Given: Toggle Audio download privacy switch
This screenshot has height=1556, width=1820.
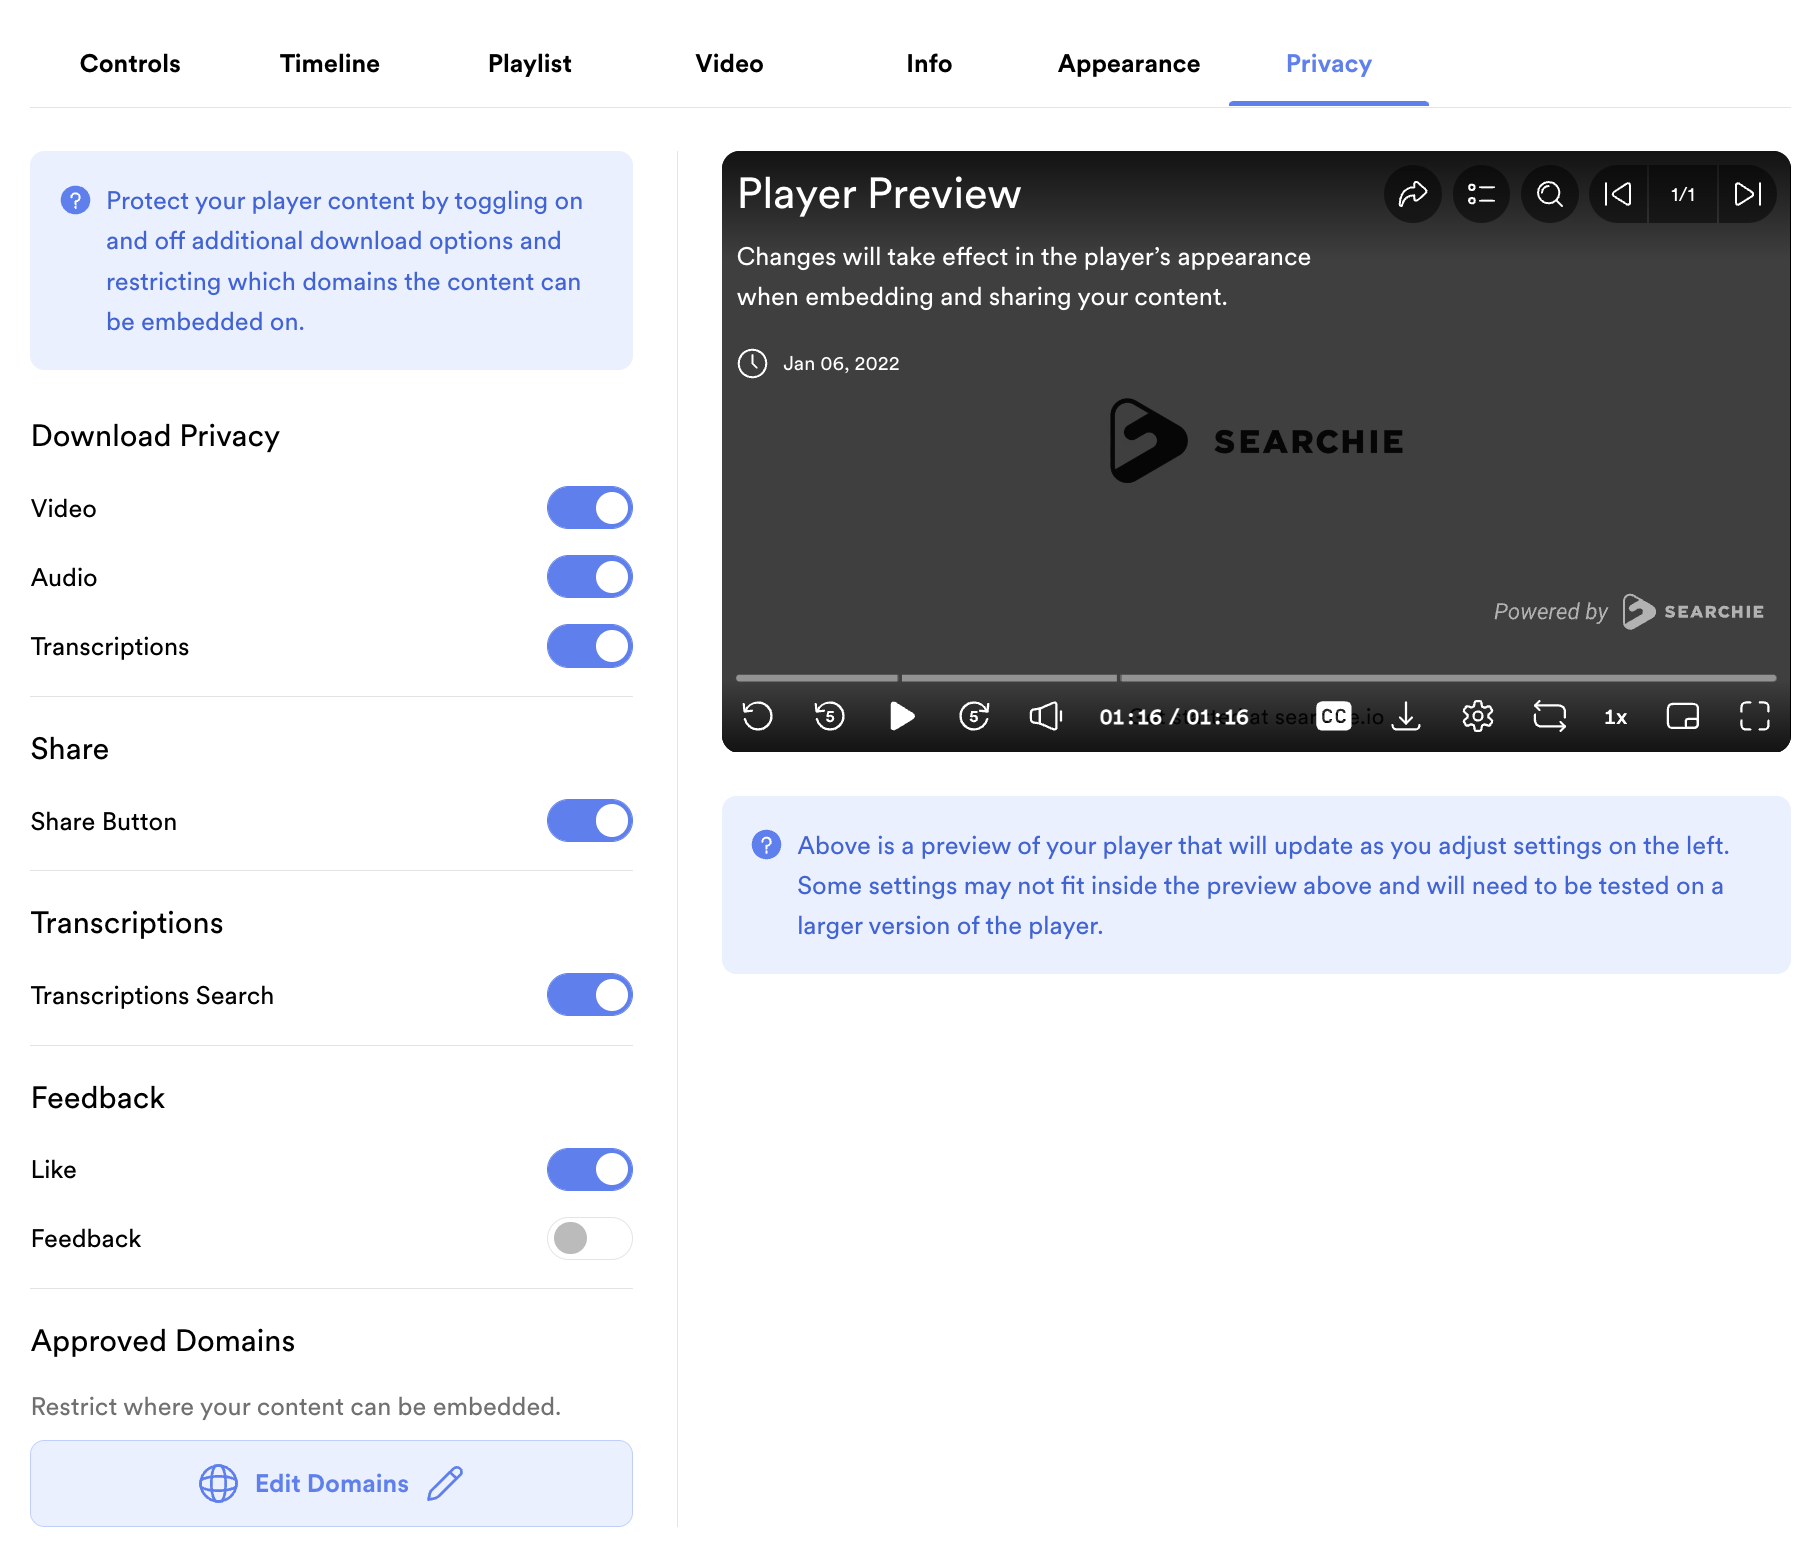Looking at the screenshot, I should [x=590, y=577].
